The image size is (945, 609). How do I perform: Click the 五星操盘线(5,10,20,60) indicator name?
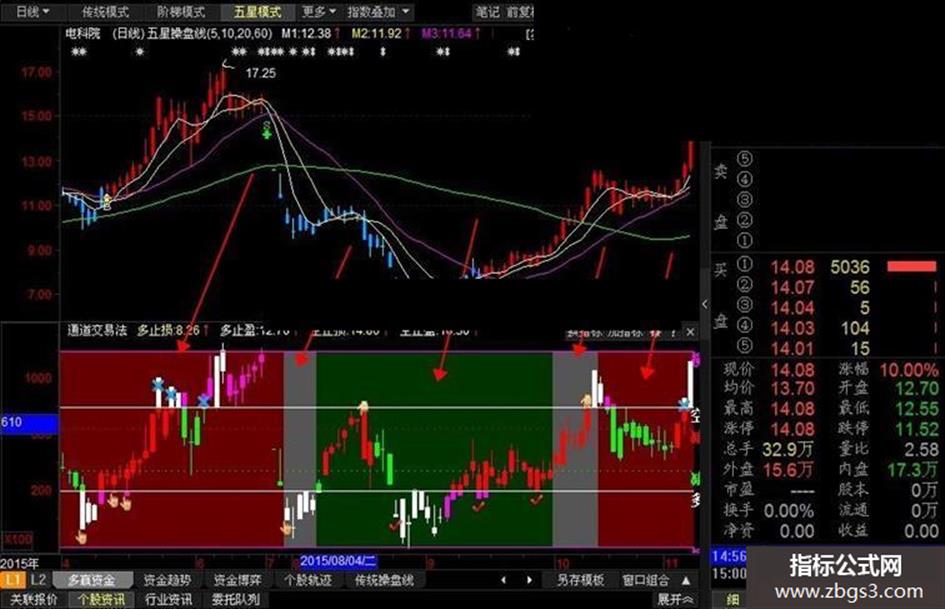[x=210, y=34]
